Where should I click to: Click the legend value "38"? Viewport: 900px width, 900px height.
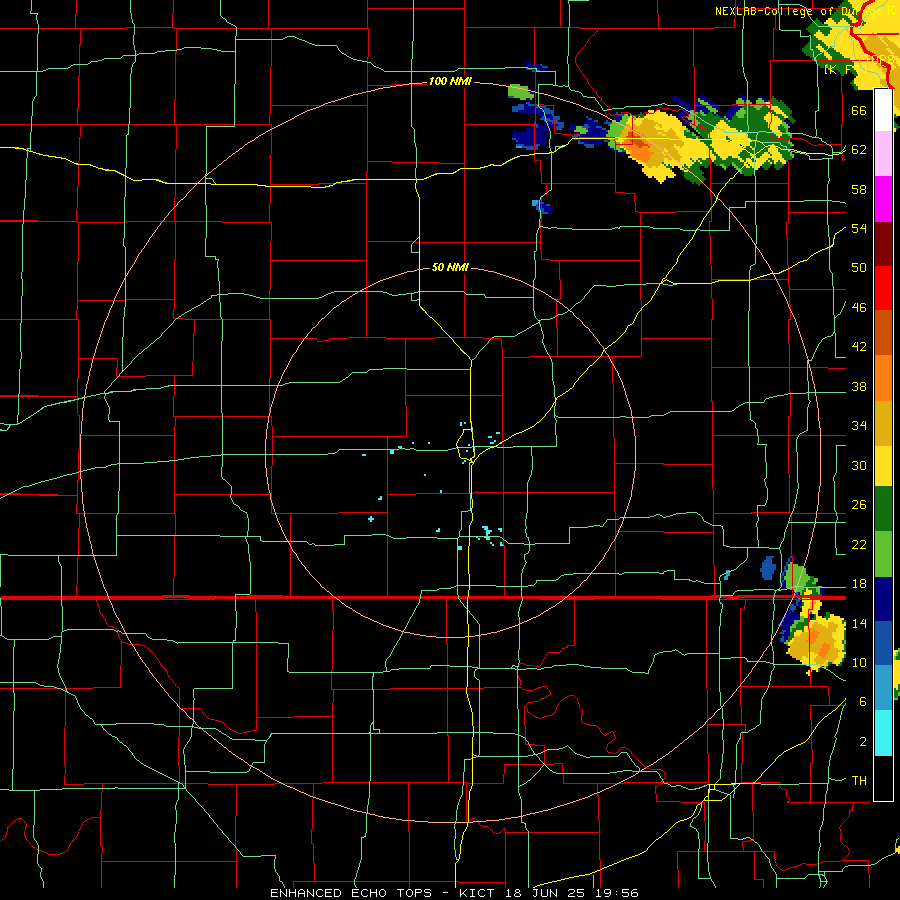(x=859, y=387)
